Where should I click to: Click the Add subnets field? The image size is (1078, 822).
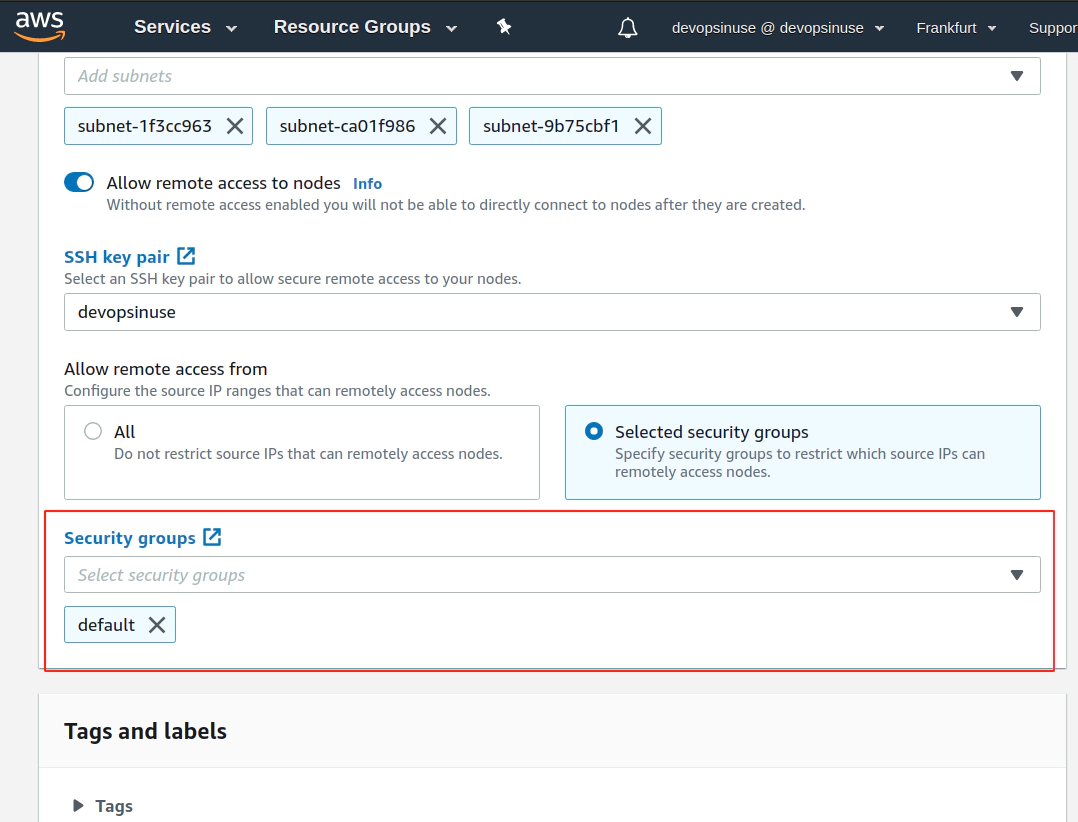(x=552, y=76)
